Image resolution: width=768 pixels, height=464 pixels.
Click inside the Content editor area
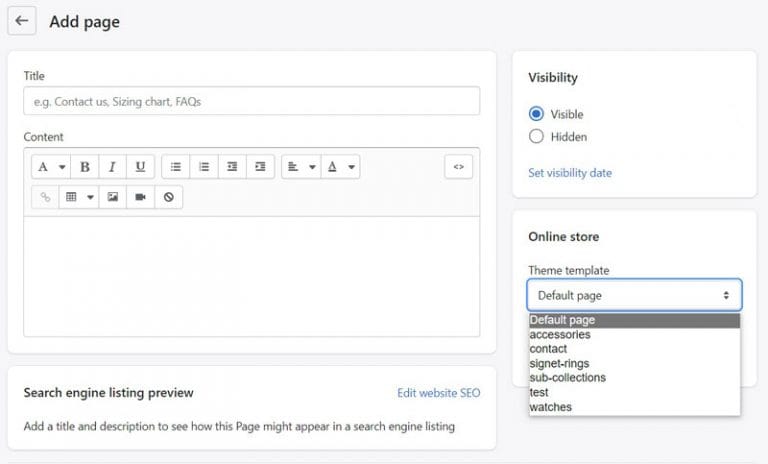pyautogui.click(x=252, y=276)
